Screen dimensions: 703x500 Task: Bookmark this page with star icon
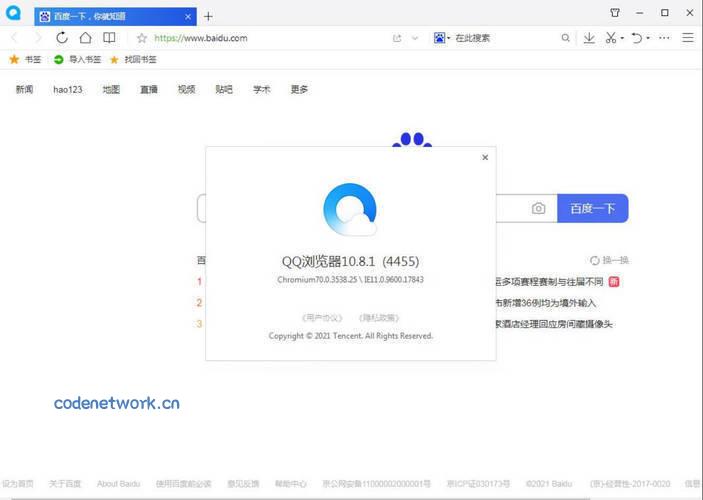(x=142, y=38)
